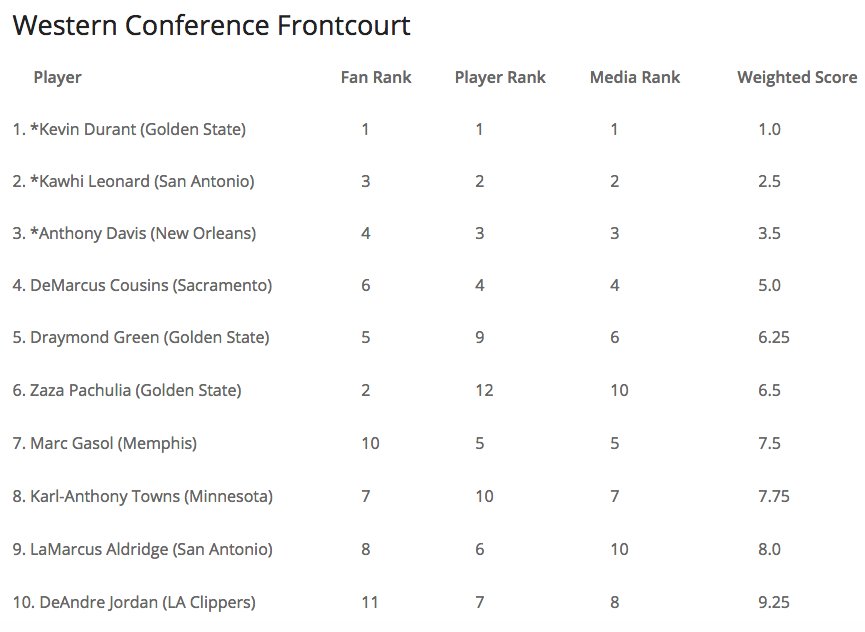Image resolution: width=865 pixels, height=632 pixels.
Task: Click the Western Conference Frontcourt heading
Action: 211,25
